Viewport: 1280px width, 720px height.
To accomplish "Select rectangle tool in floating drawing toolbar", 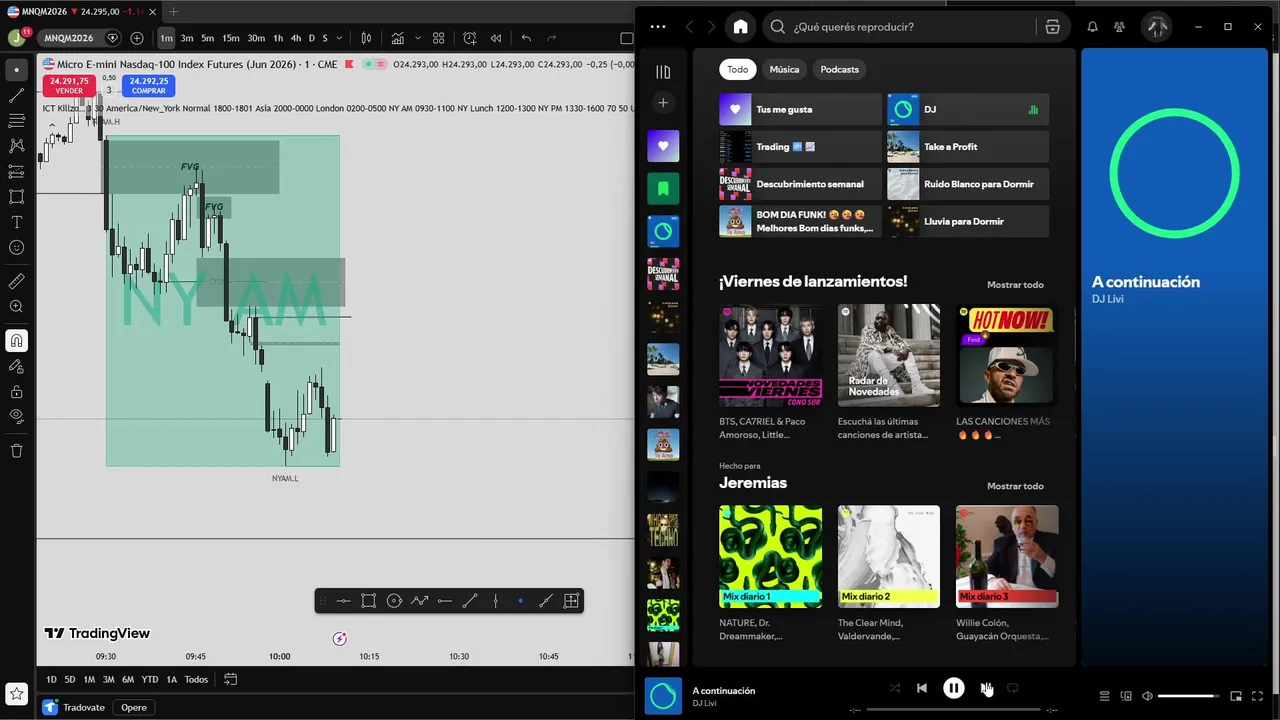I will tap(369, 601).
